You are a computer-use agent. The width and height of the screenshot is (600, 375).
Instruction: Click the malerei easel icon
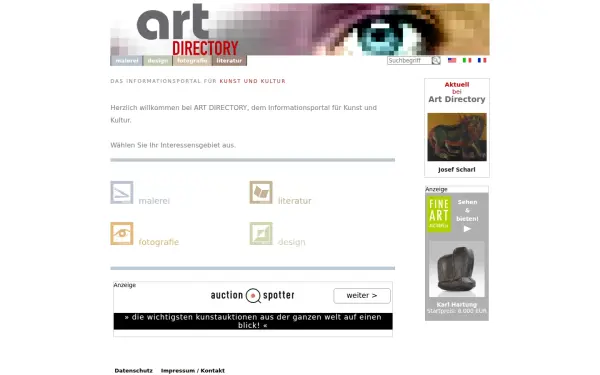click(x=122, y=192)
